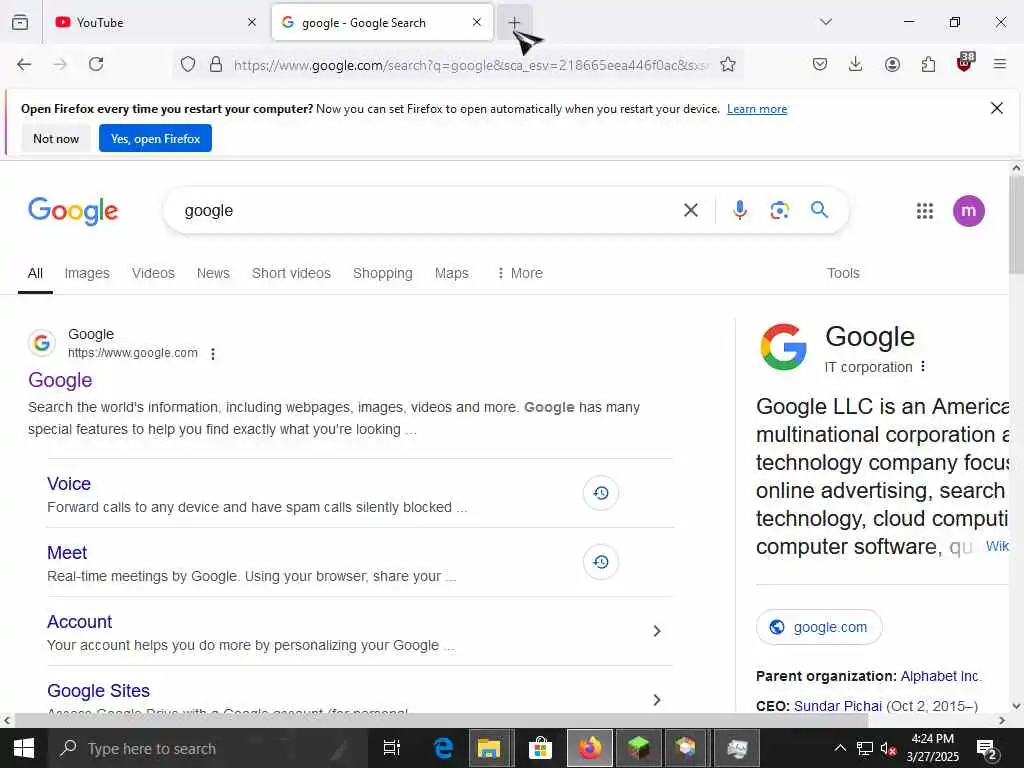Screen dimensions: 1024x768
Task: Search by image with Lens
Action: tap(780, 210)
